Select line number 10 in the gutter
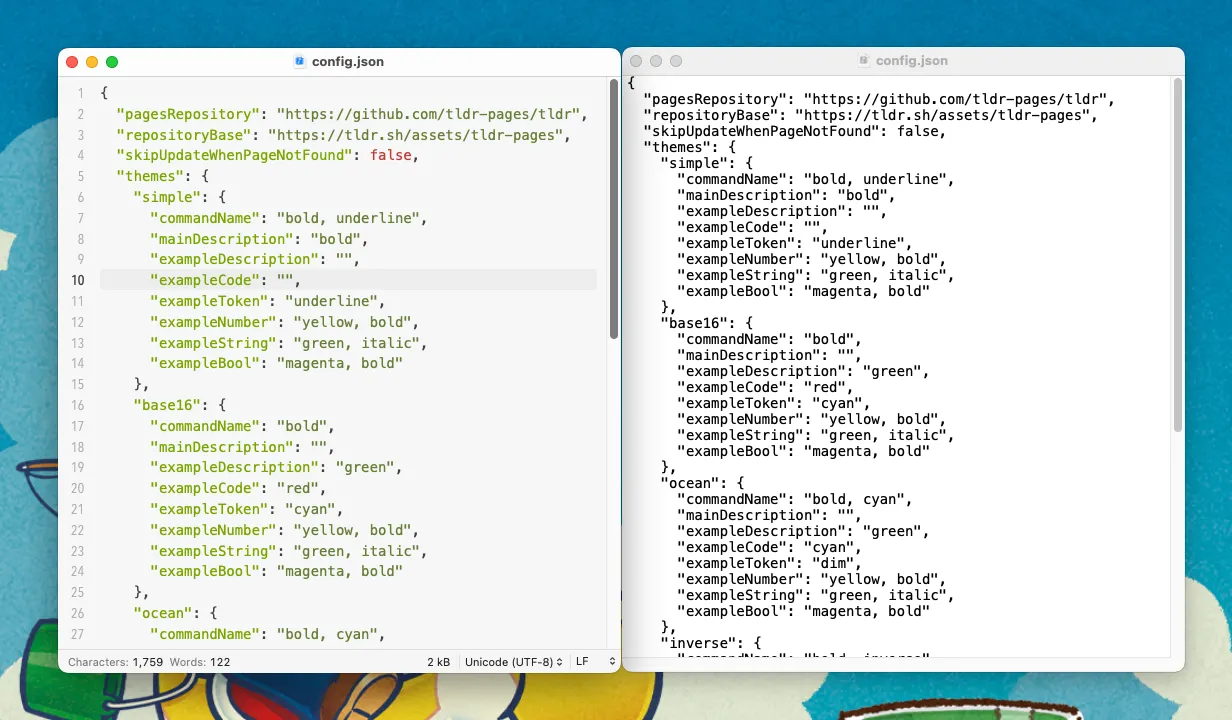The height and width of the screenshot is (720, 1232). click(77, 280)
